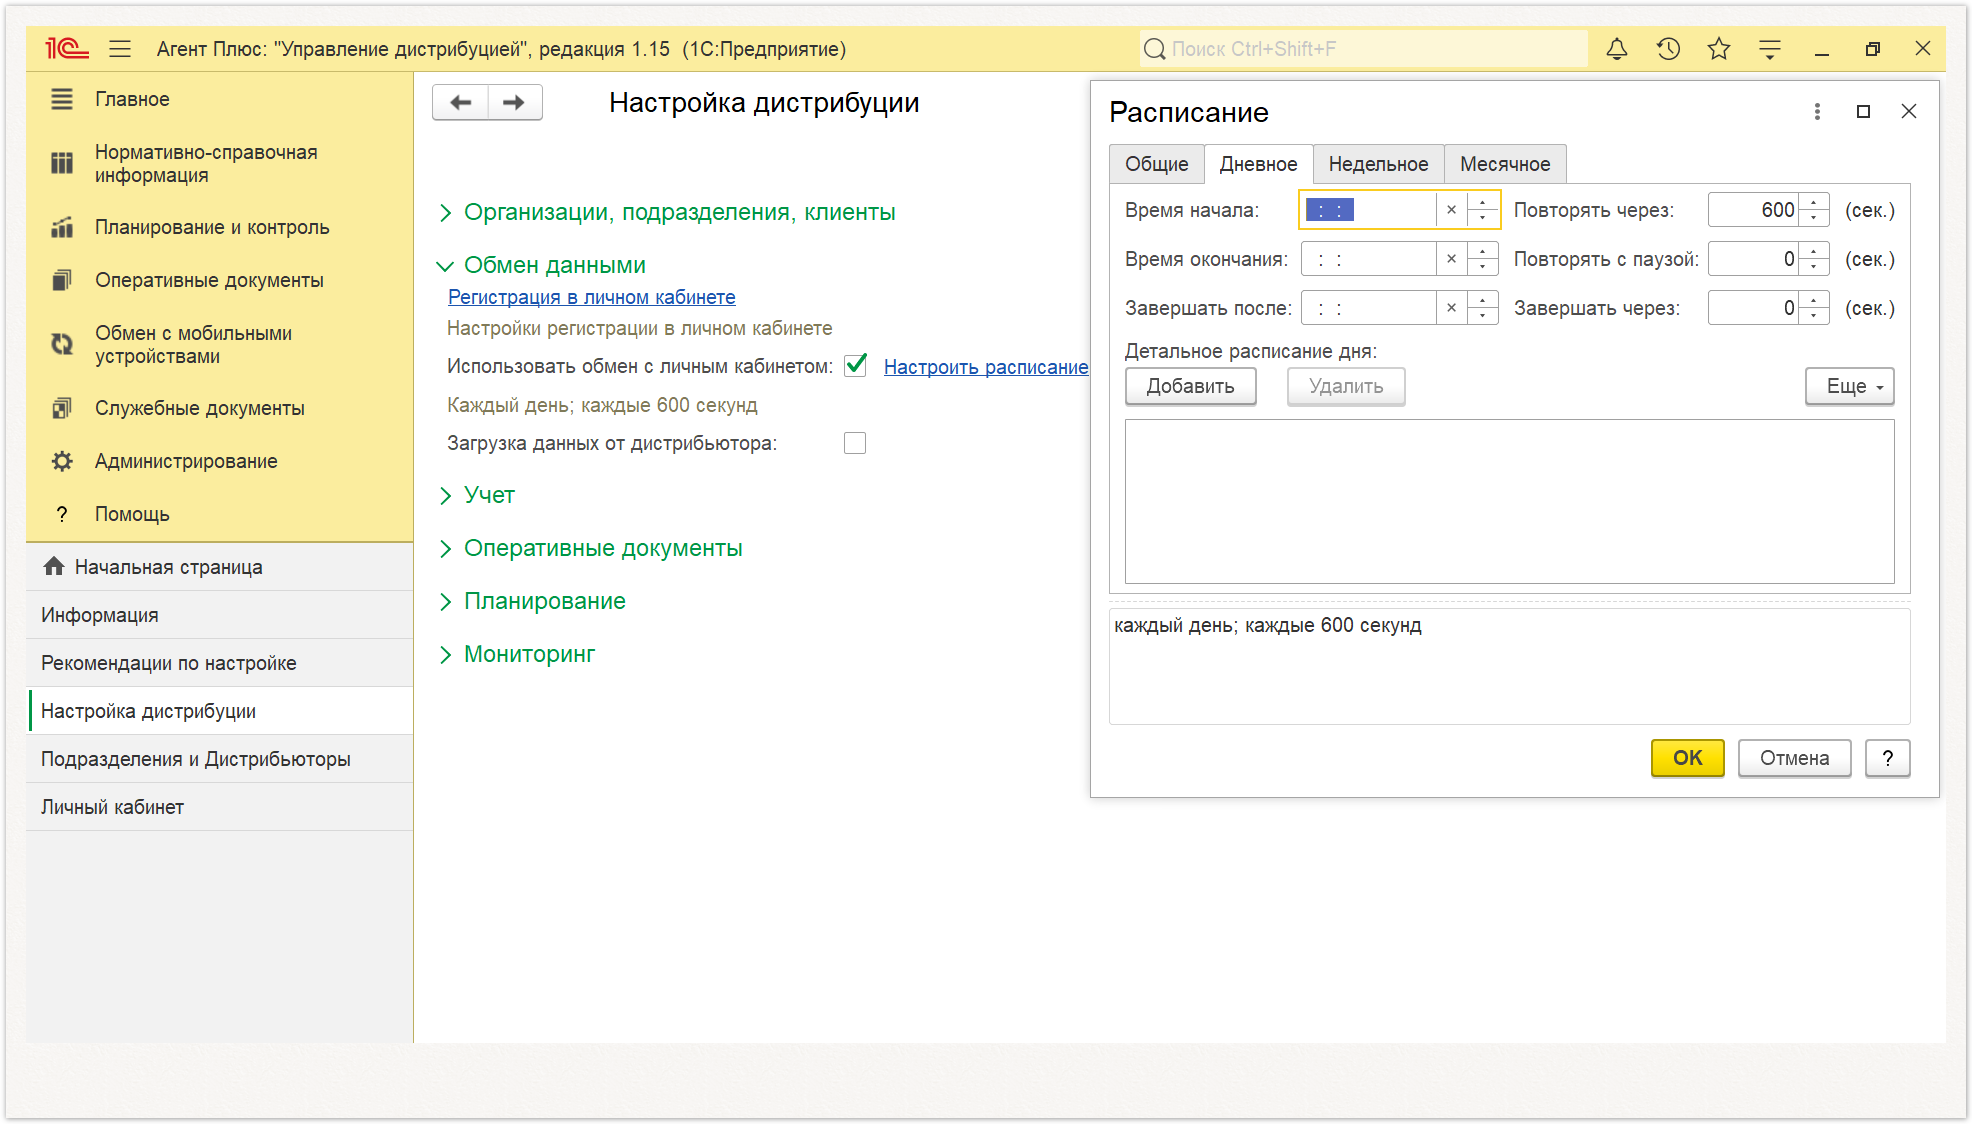Close the Расписание dialog
The image size is (1972, 1124).
click(x=1909, y=112)
